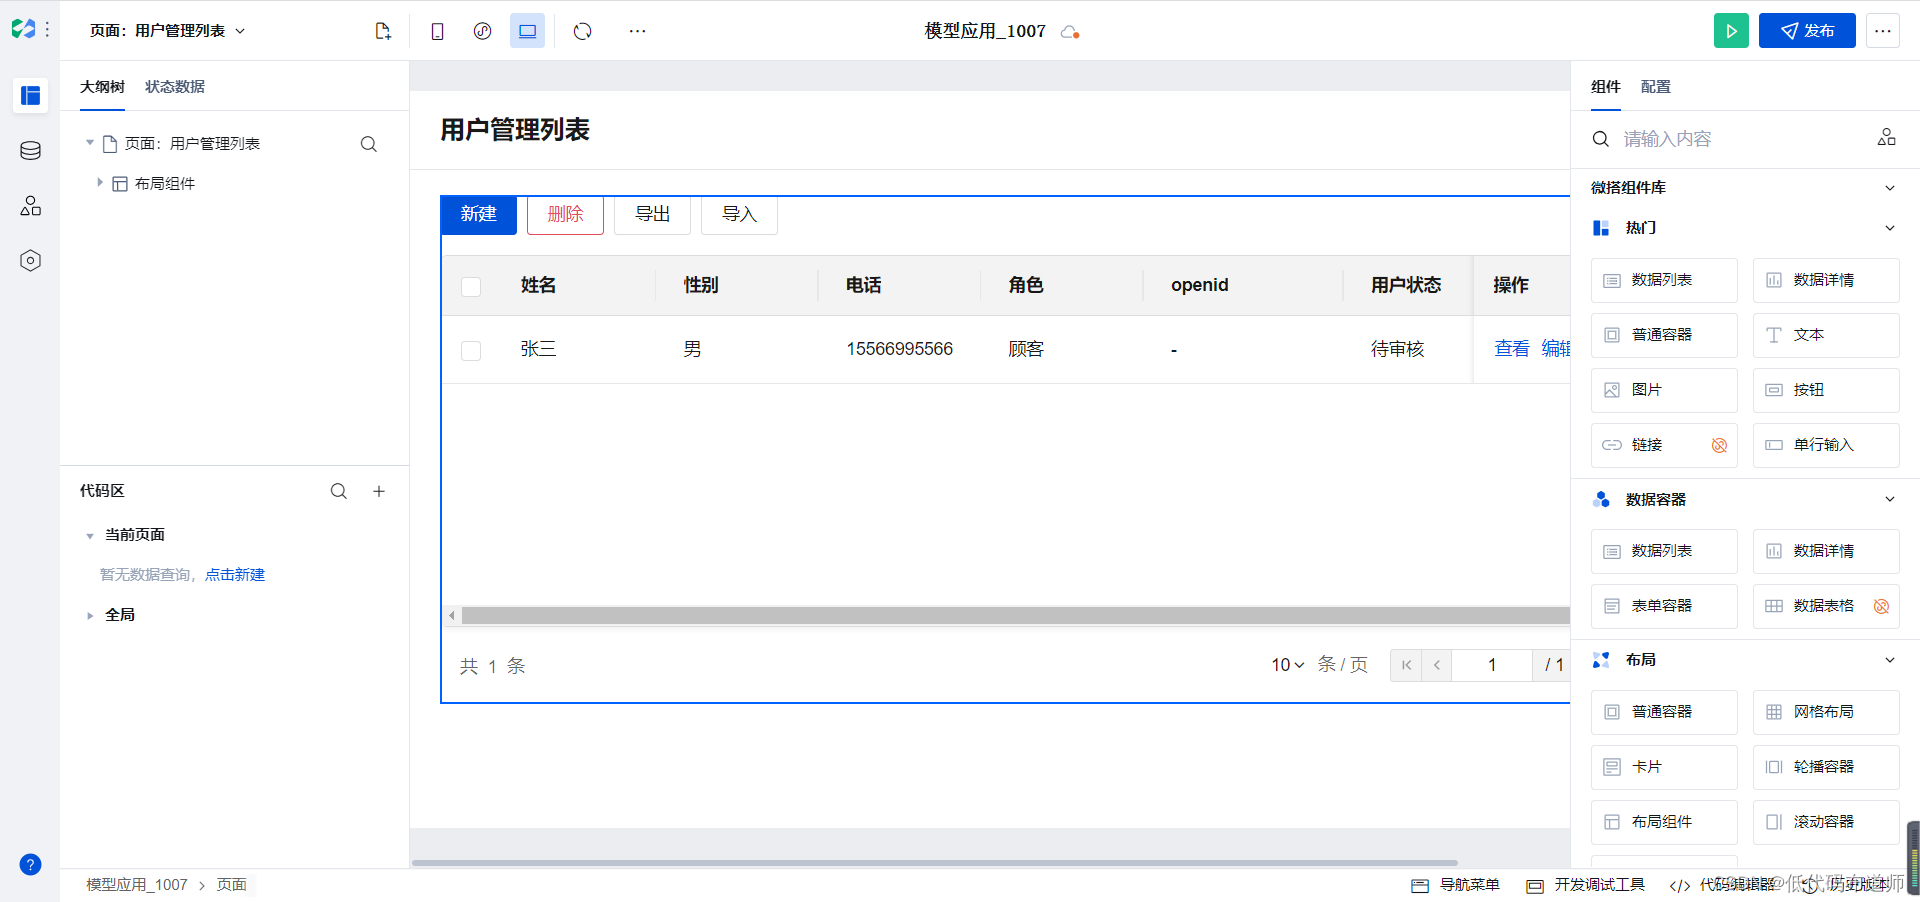Screen dimensions: 1920x902
Task: Click the 发布 publish button
Action: [1807, 31]
